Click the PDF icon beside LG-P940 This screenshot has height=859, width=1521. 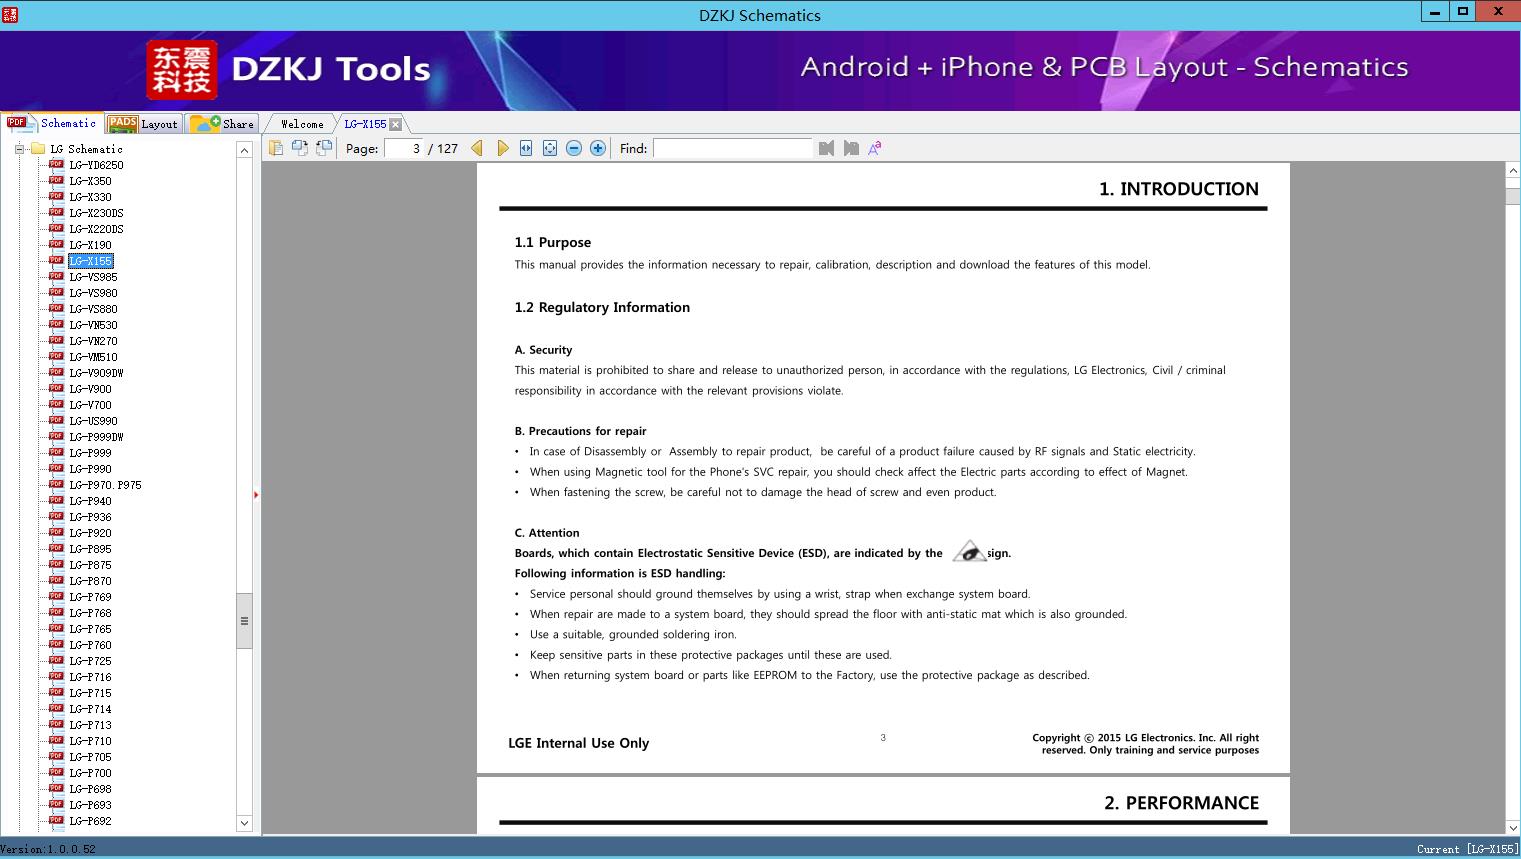click(x=56, y=500)
